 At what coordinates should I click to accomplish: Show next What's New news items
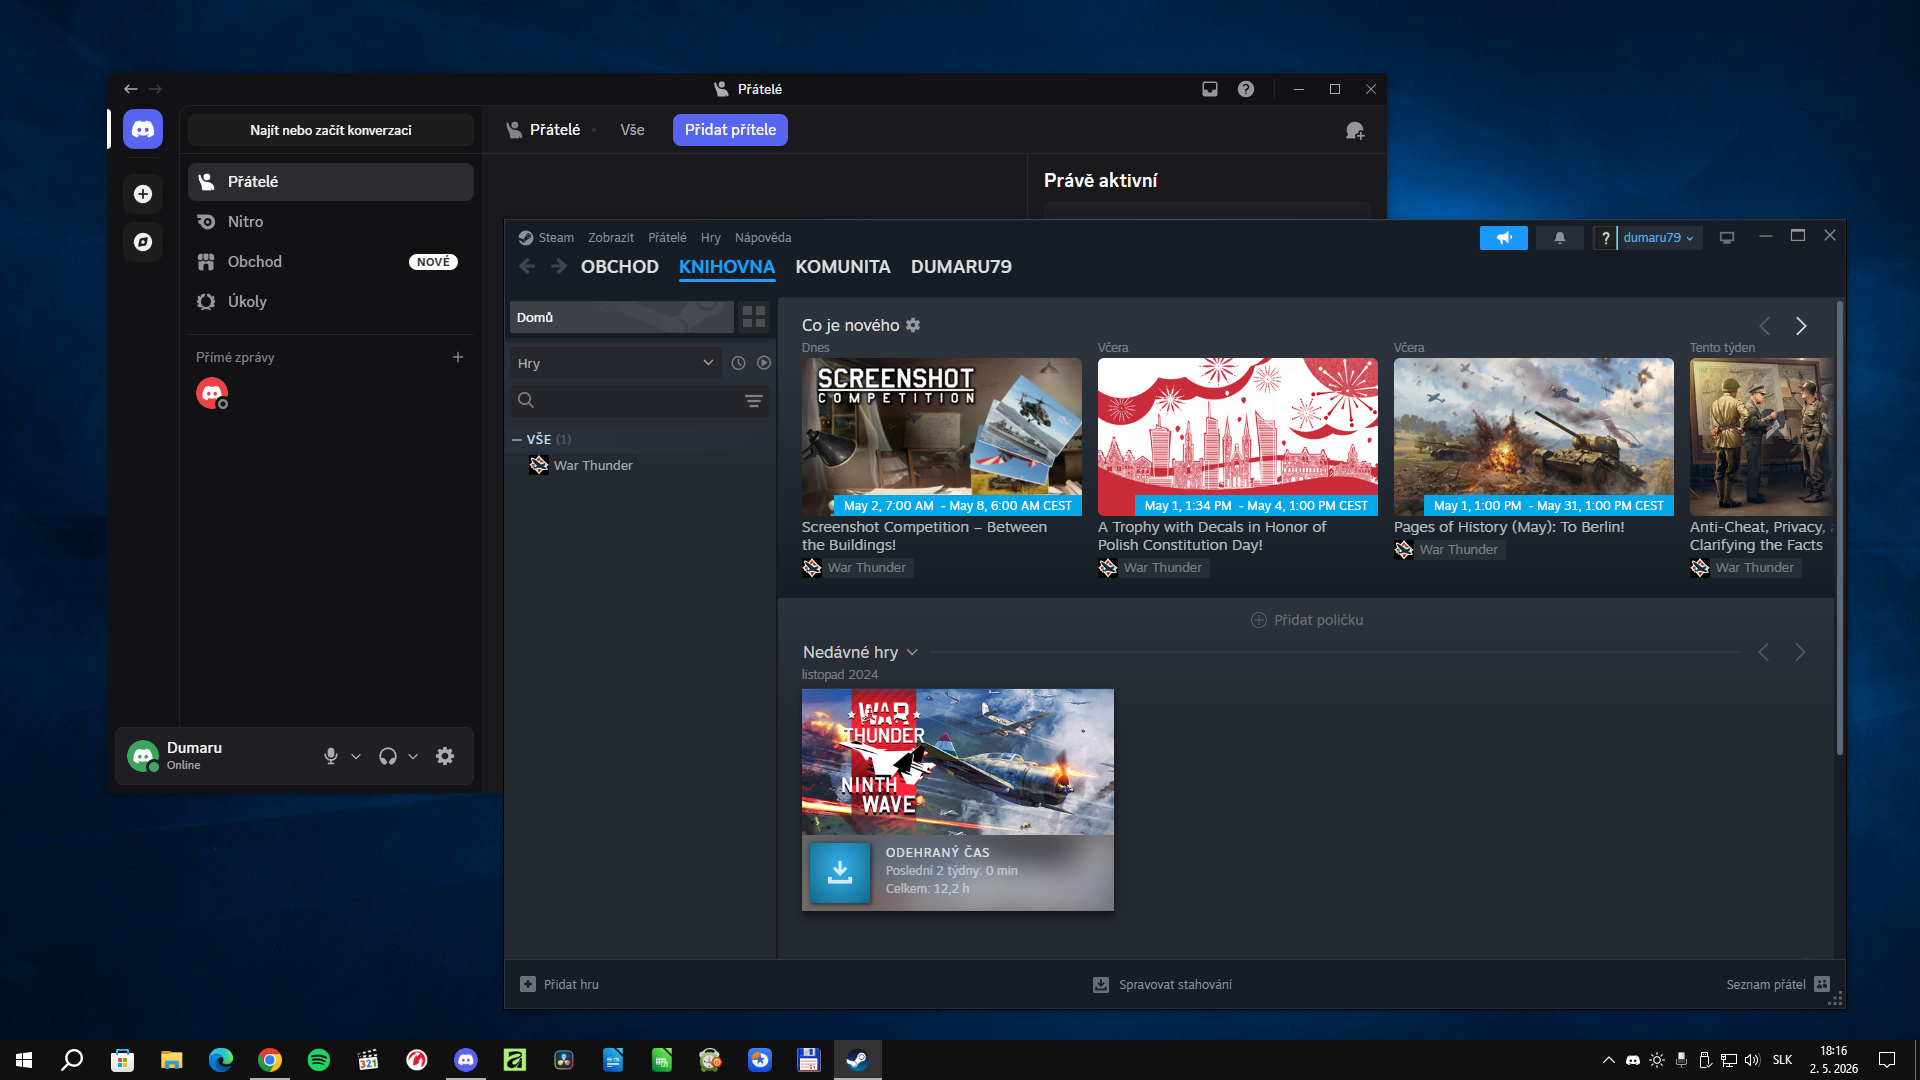1801,326
